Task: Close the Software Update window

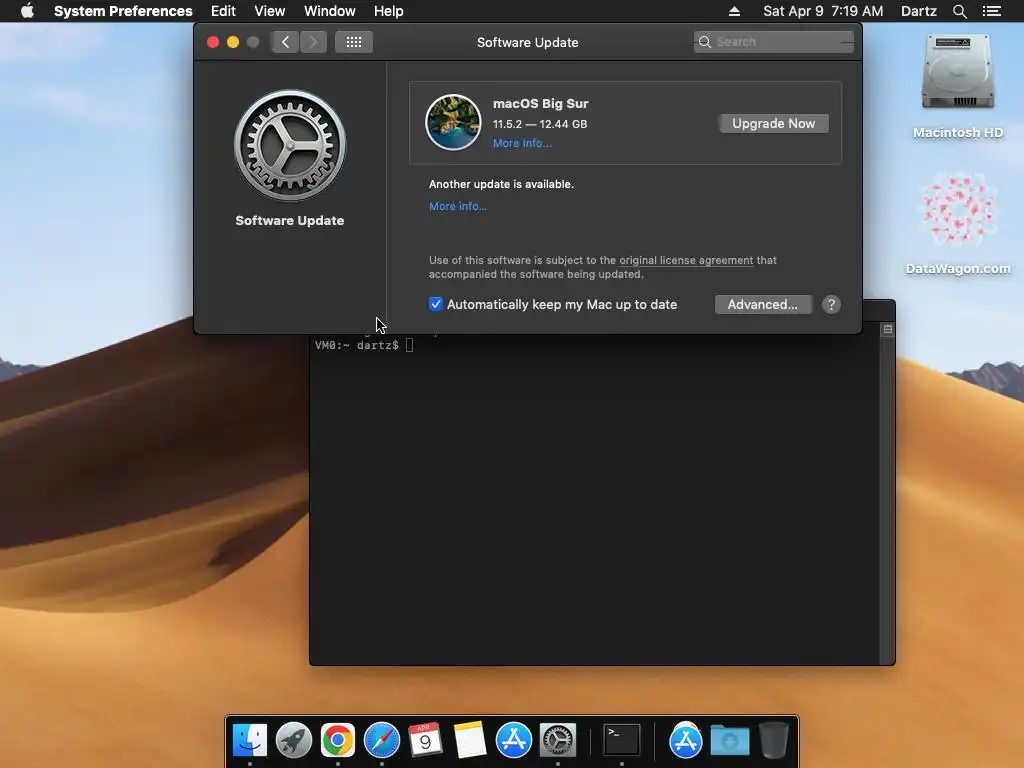Action: [x=213, y=42]
